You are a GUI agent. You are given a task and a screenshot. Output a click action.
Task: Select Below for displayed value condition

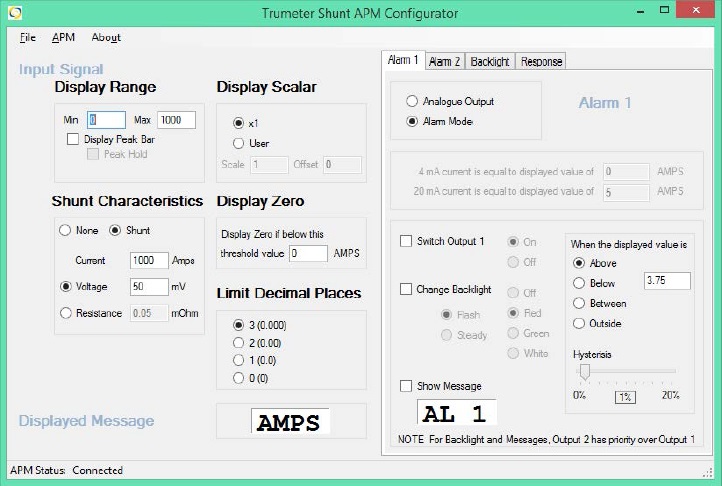[579, 283]
